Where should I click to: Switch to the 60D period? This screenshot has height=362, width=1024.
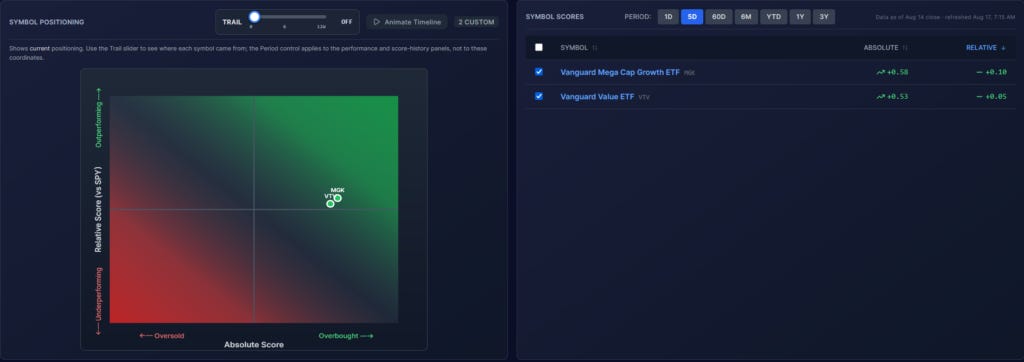(x=719, y=17)
